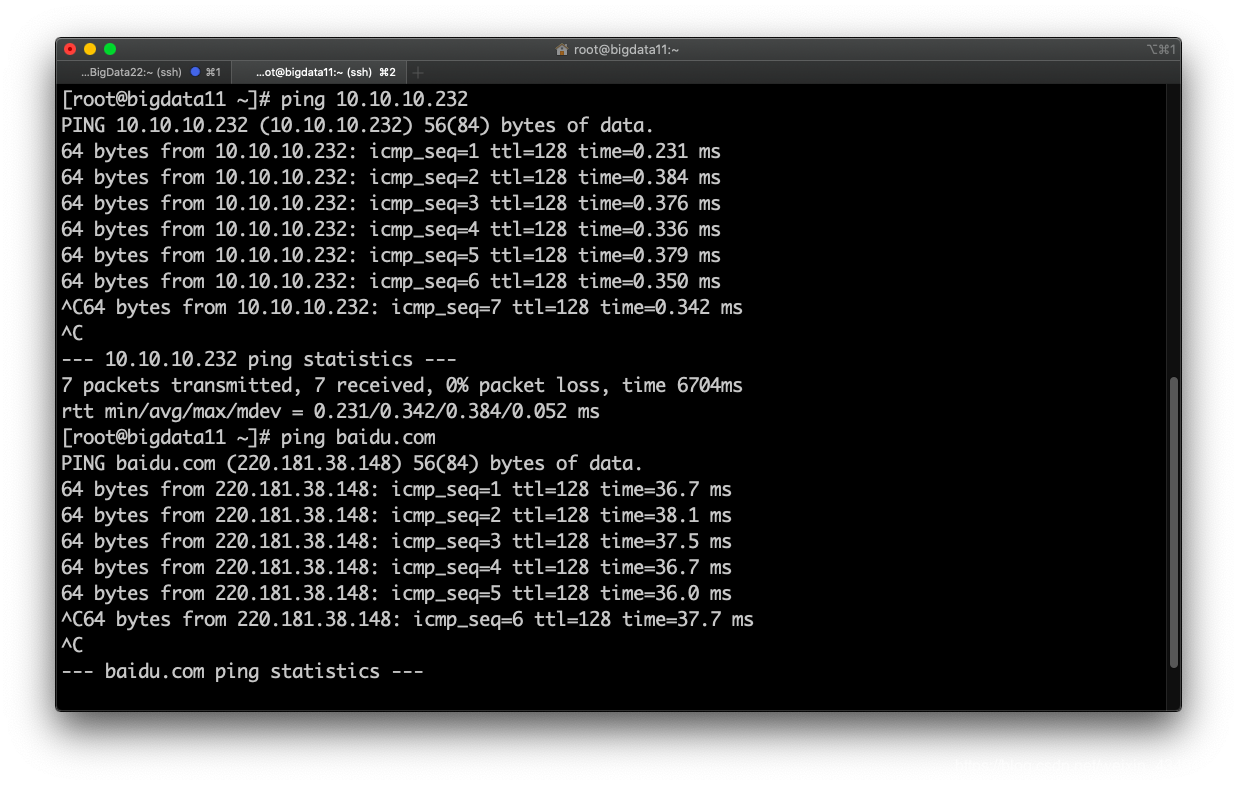The width and height of the screenshot is (1237, 785).
Task: Click the command text 'ping 10.10.10.232'
Action: tap(374, 100)
